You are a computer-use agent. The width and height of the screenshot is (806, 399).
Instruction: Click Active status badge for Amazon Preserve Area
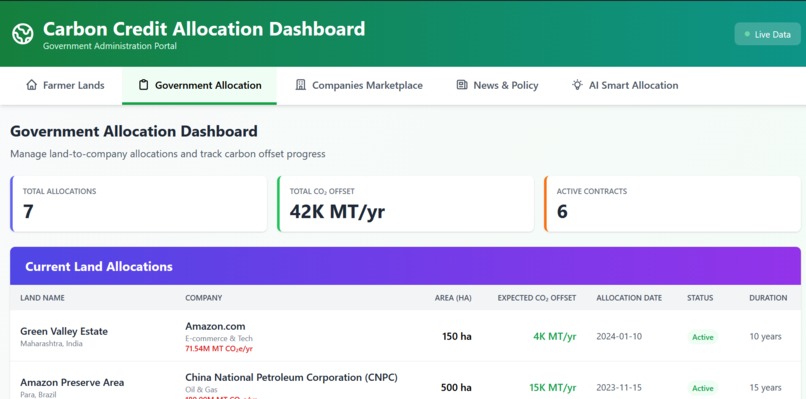[703, 388]
